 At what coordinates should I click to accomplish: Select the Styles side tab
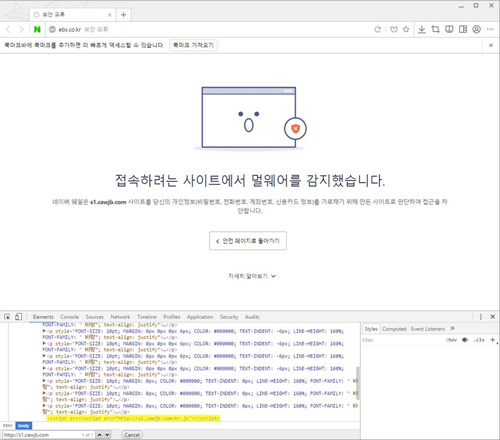[371, 329]
